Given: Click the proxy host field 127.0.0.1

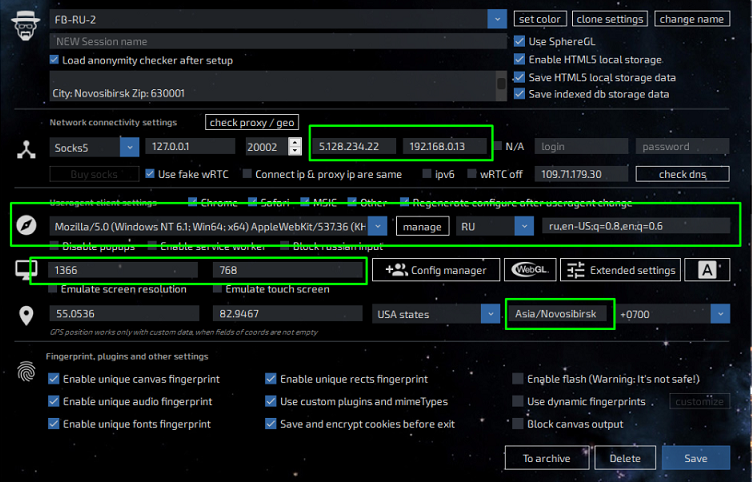Looking at the screenshot, I should (x=190, y=146).
